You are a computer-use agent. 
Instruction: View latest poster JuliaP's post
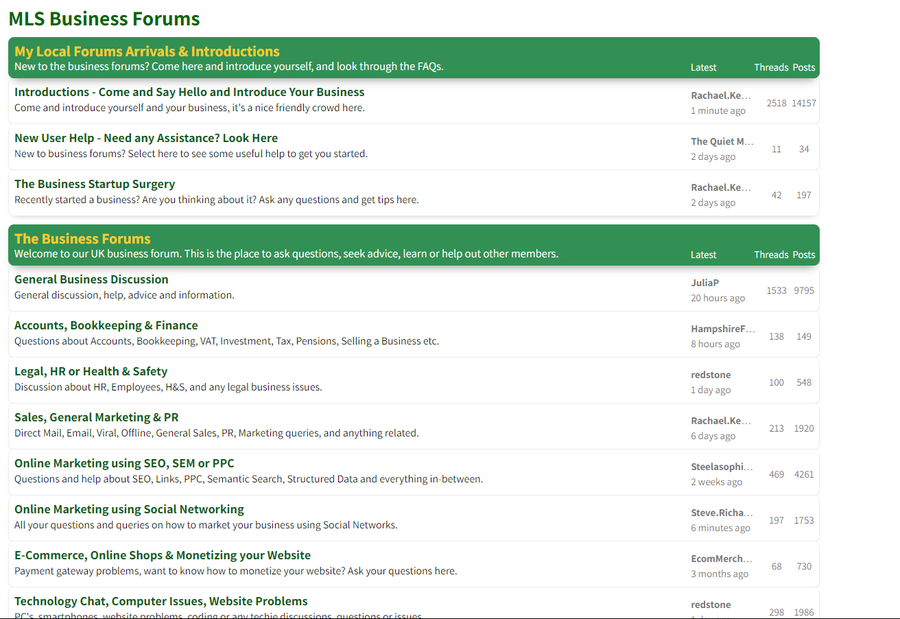point(705,283)
